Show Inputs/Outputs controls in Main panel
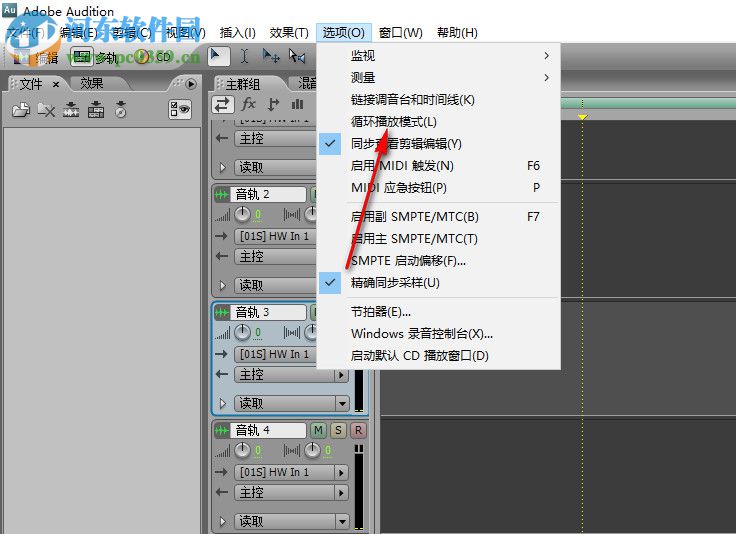Screen dimensions: 736x534 tap(223, 104)
